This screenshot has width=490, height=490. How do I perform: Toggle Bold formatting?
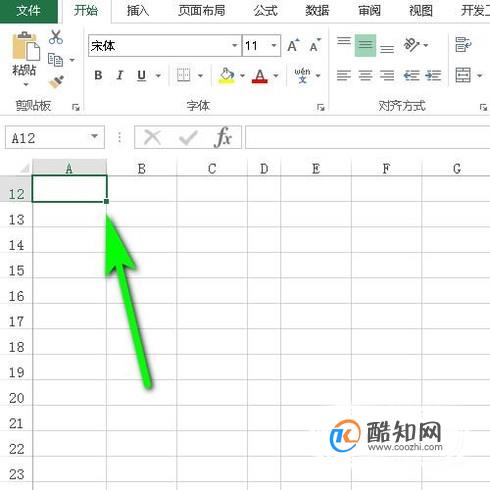coord(98,75)
